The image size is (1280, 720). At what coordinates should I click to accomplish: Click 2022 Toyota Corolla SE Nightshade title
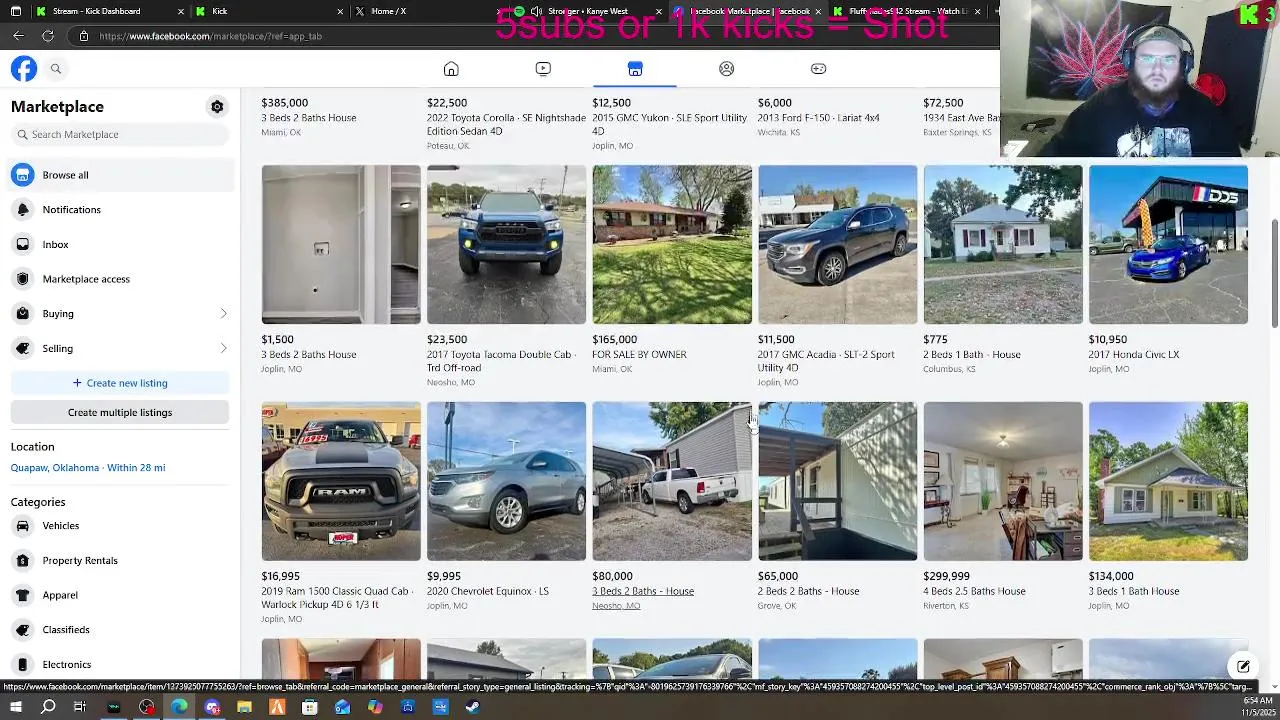point(506,124)
